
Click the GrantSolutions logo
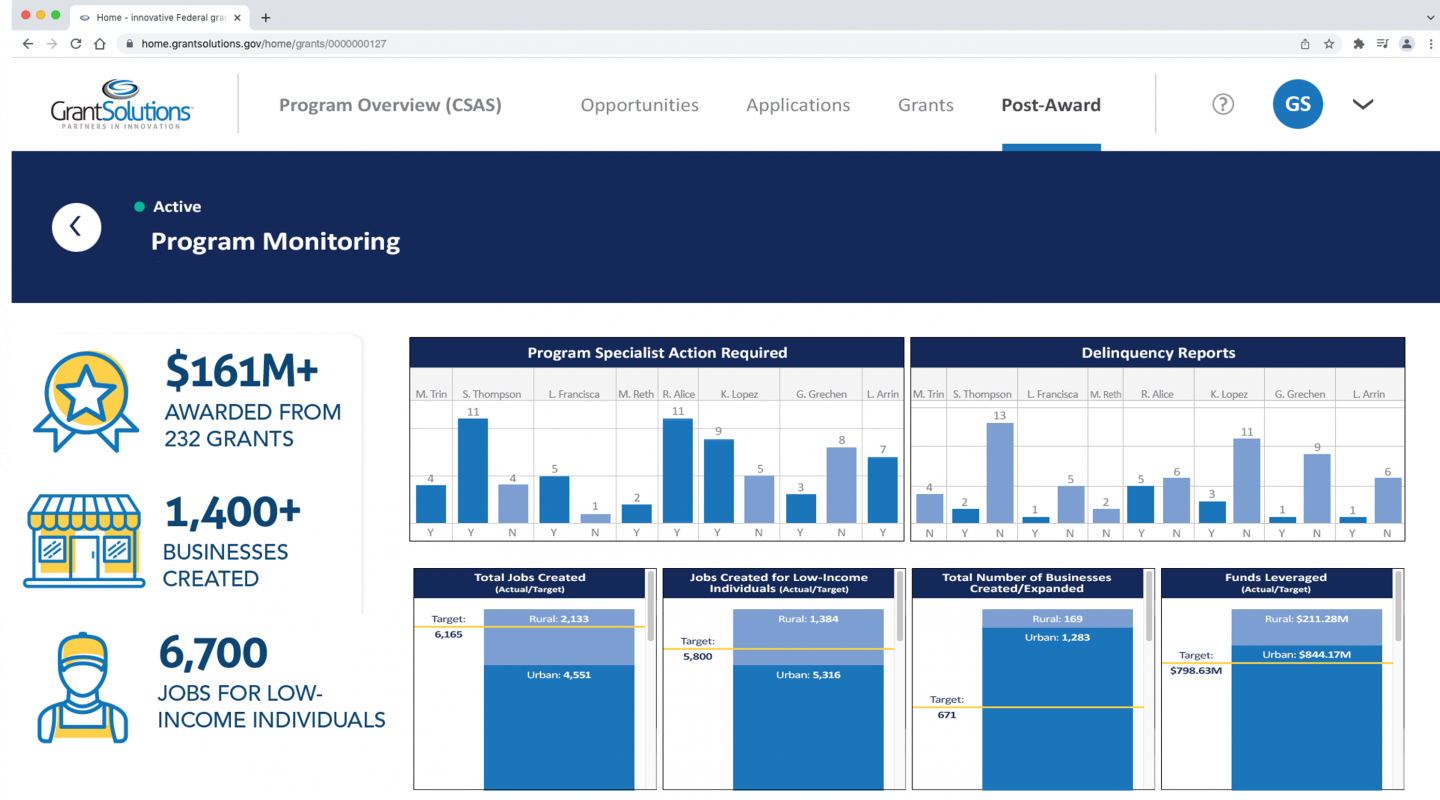[121, 104]
